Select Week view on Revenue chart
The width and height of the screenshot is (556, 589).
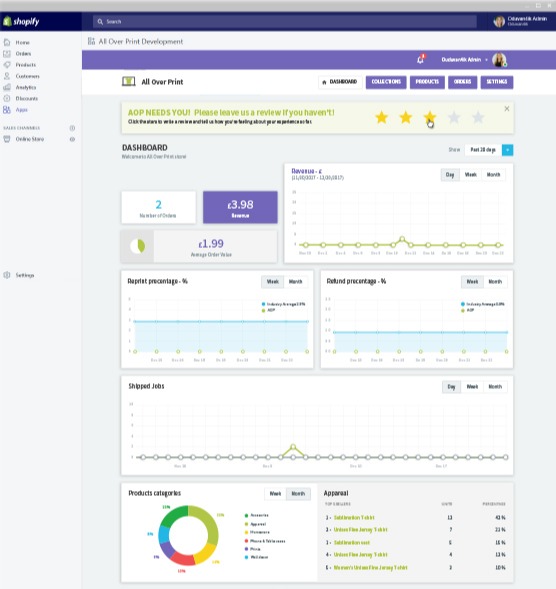471,175
